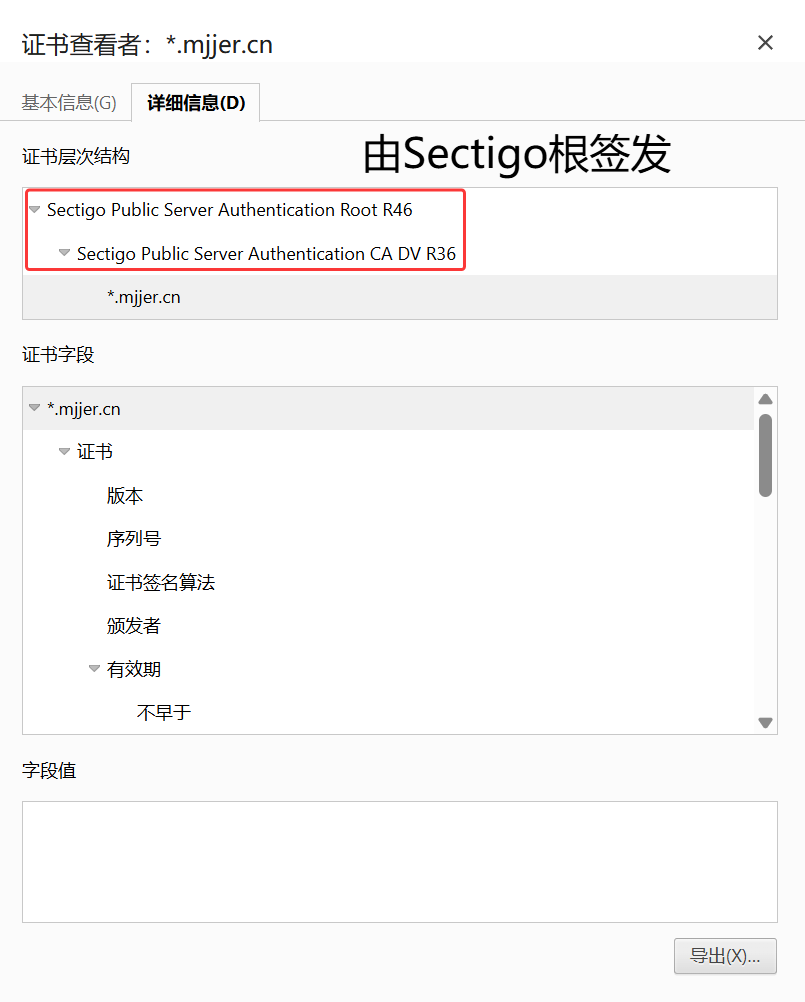
Task: Click the scrollbar down arrow
Action: (x=765, y=723)
